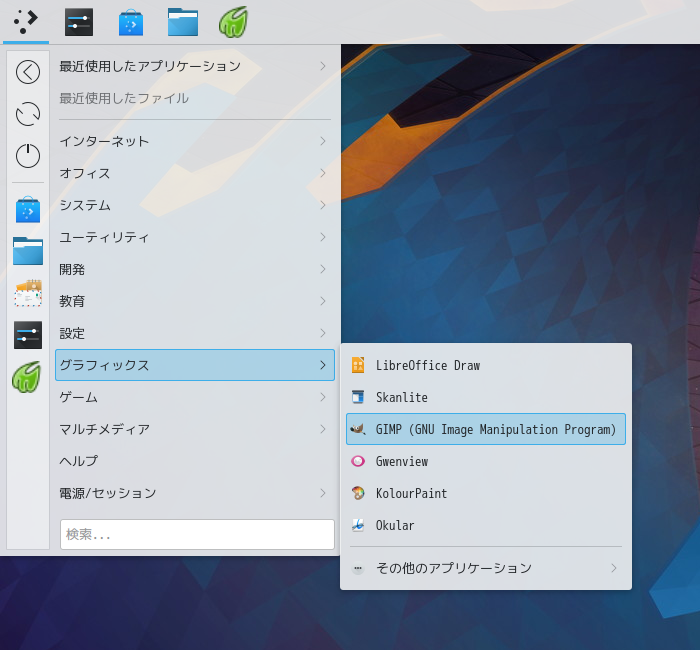Open the ゲーム menu category

tap(195, 397)
